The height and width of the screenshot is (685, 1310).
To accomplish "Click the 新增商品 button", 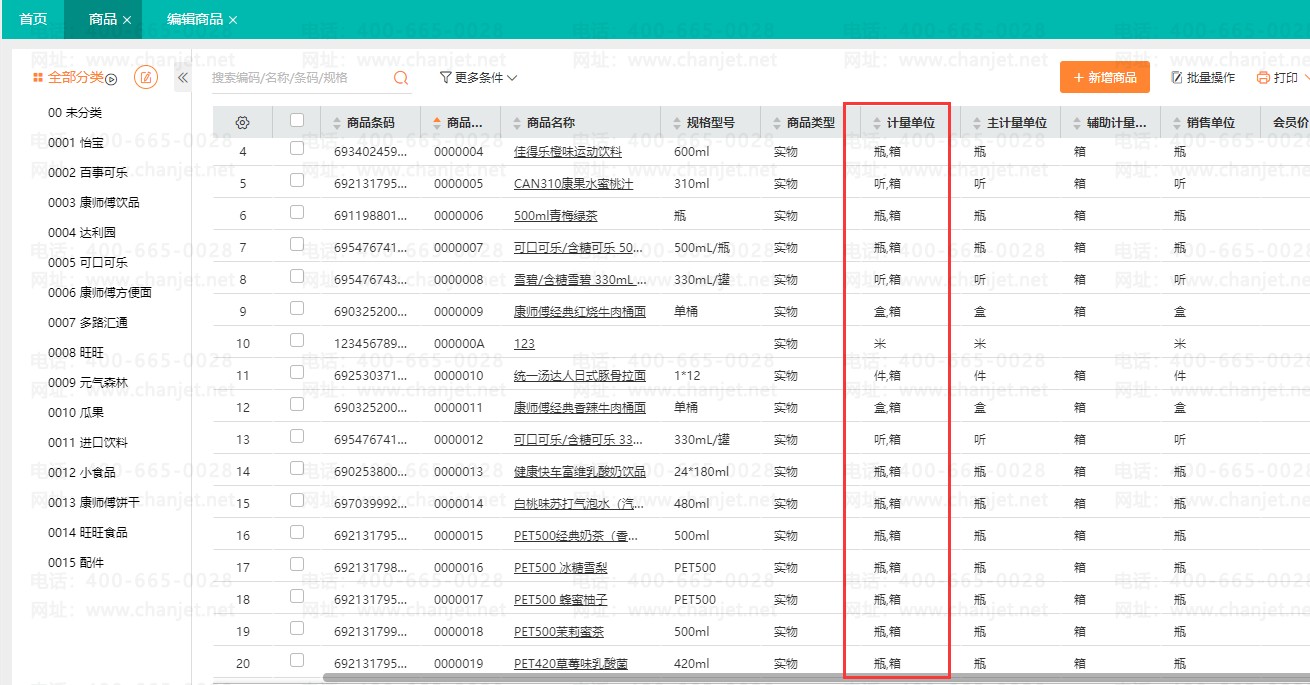I will (x=1104, y=77).
